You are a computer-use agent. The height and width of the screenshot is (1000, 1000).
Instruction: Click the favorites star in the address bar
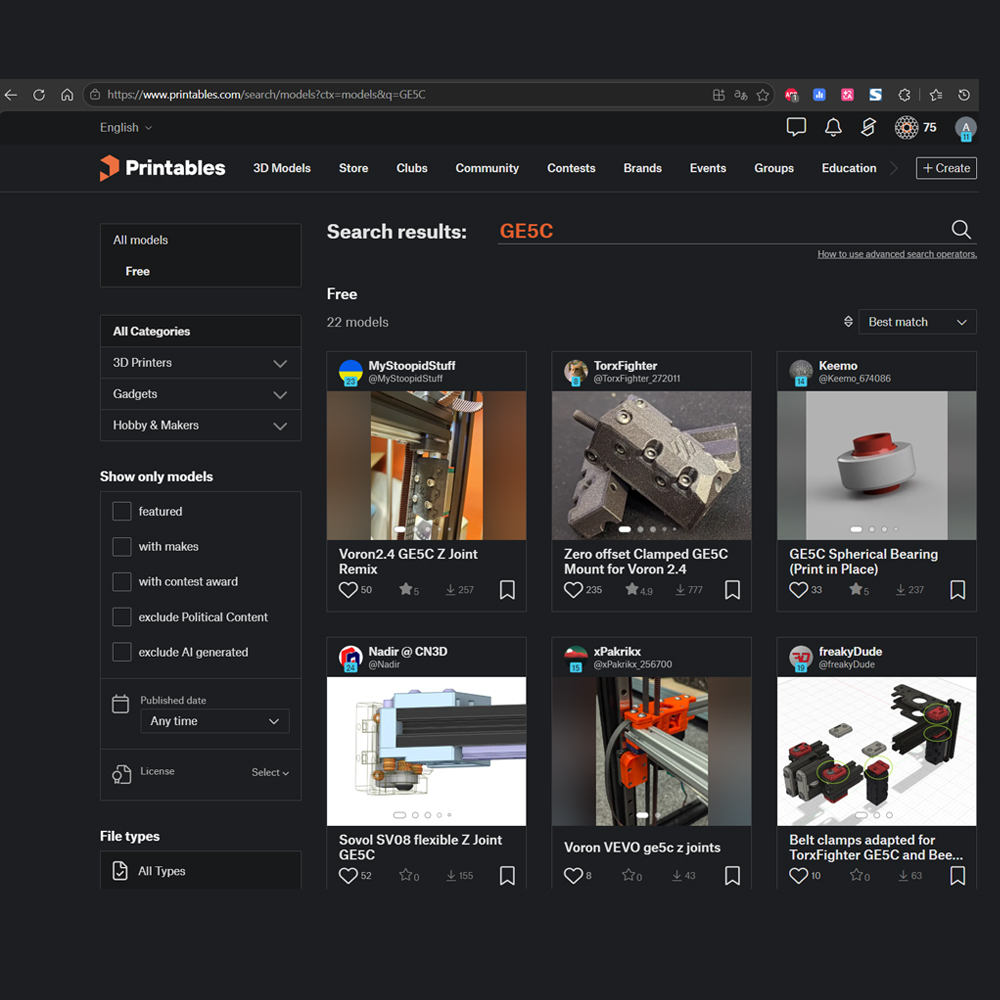763,95
